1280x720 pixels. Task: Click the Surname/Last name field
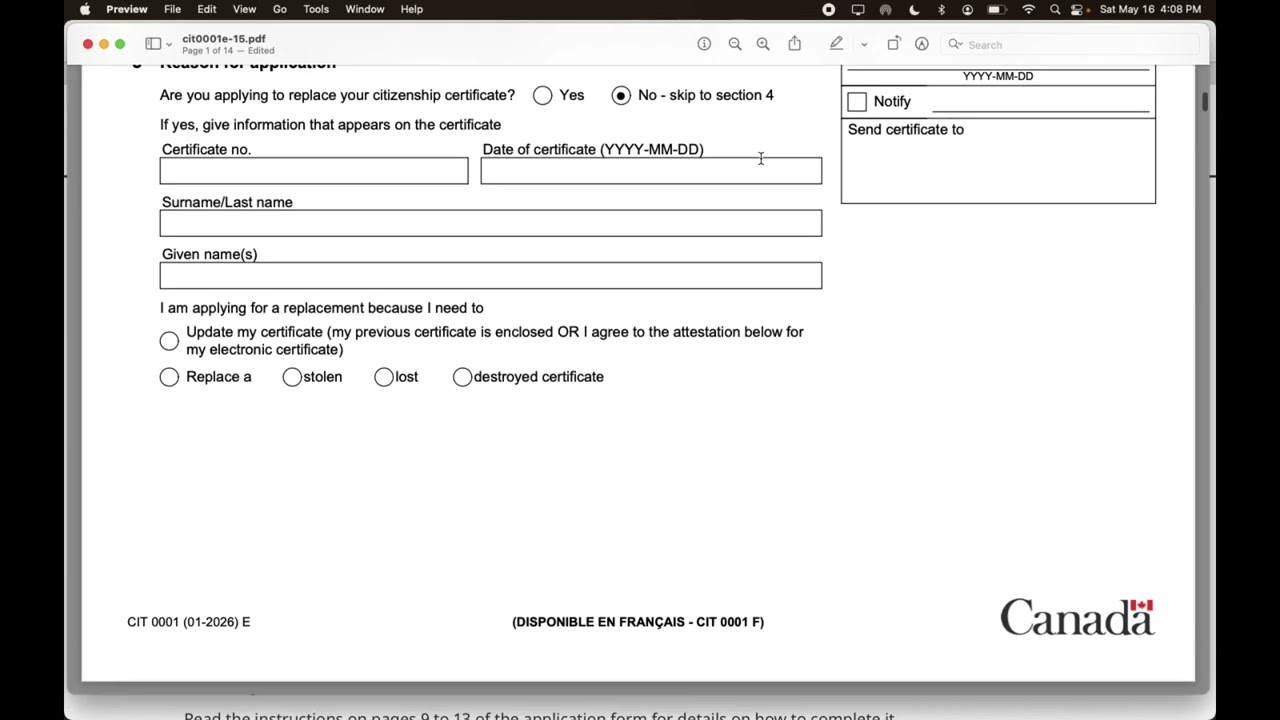point(491,223)
